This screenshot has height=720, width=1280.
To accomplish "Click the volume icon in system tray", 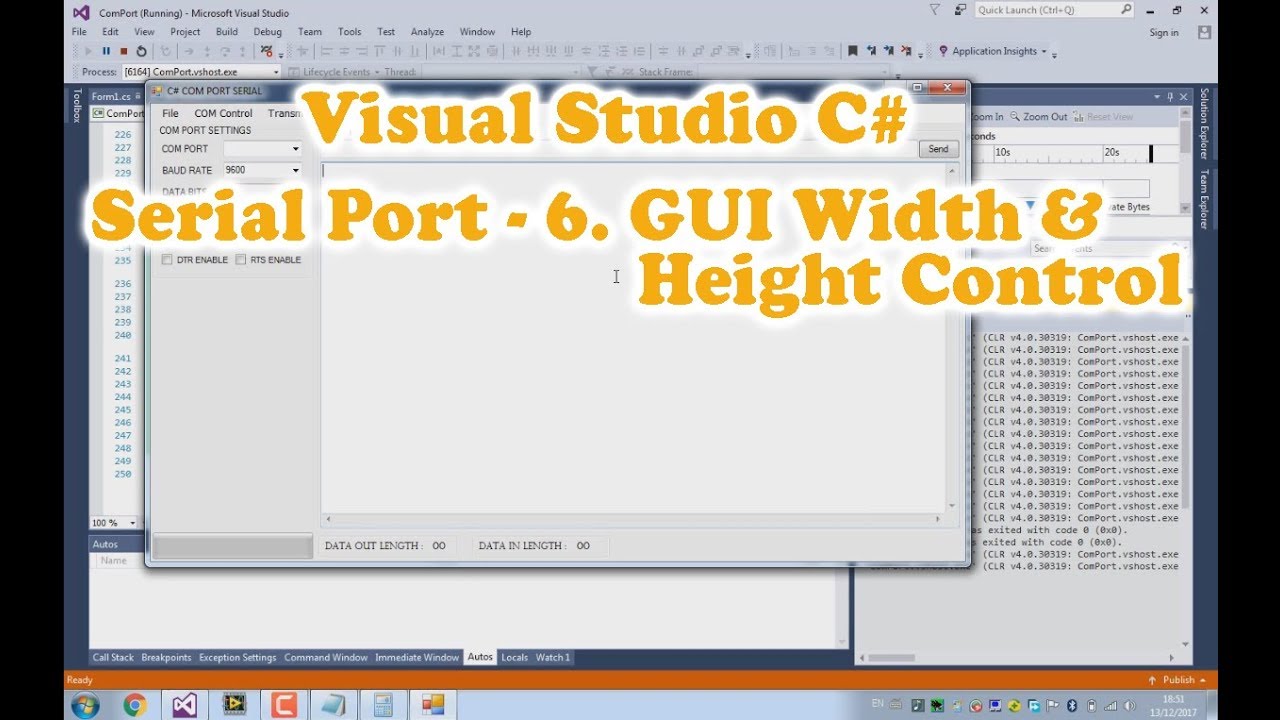I will (x=1130, y=705).
